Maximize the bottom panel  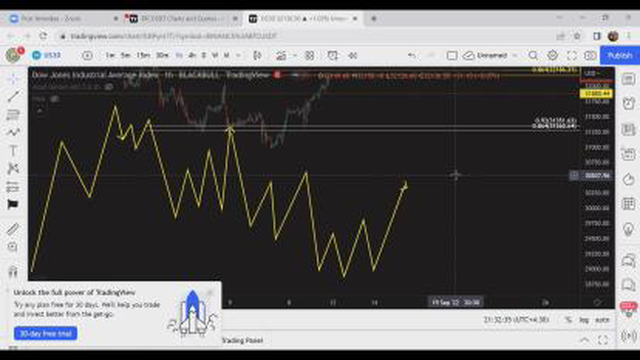point(603,340)
